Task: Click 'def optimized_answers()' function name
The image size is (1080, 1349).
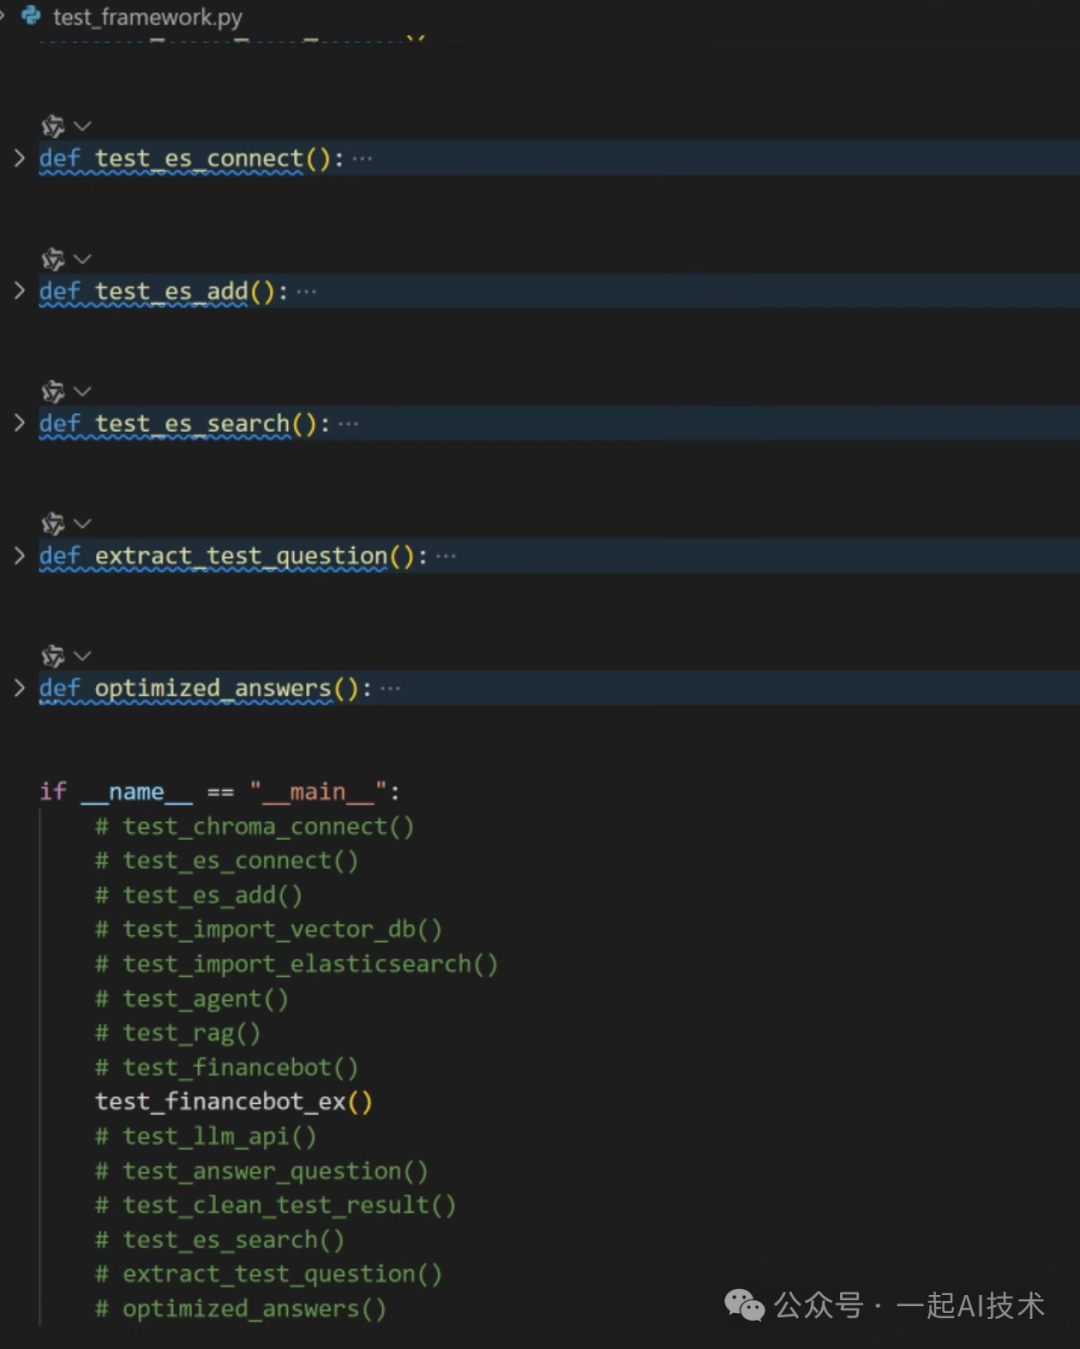Action: (213, 689)
